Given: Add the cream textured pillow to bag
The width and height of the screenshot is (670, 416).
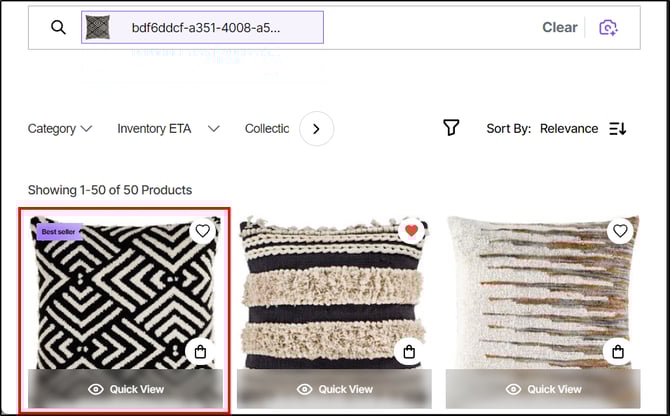Looking at the screenshot, I should pos(619,351).
